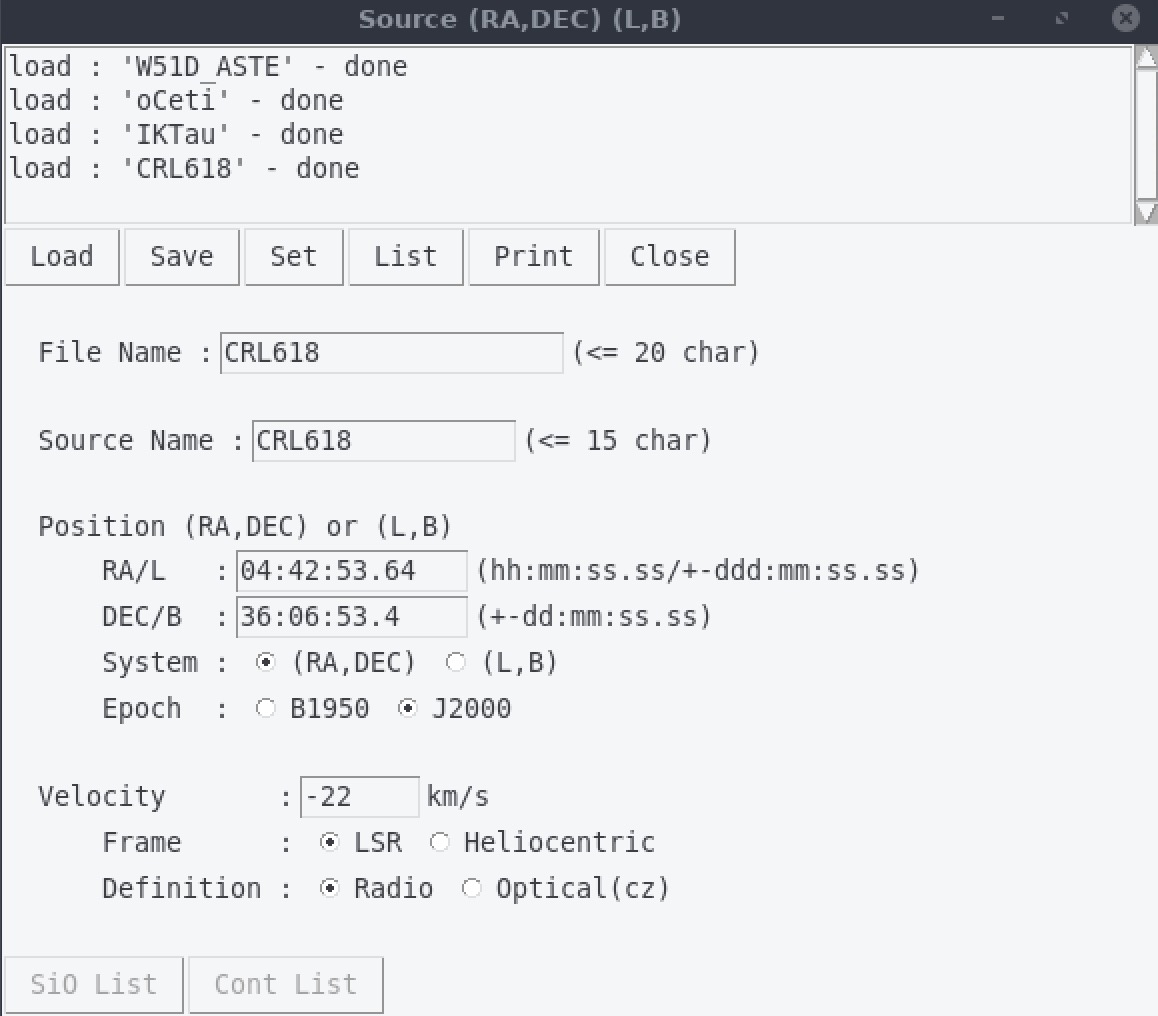Click the File Name input field
The width and height of the screenshot is (1158, 1016).
tap(391, 353)
